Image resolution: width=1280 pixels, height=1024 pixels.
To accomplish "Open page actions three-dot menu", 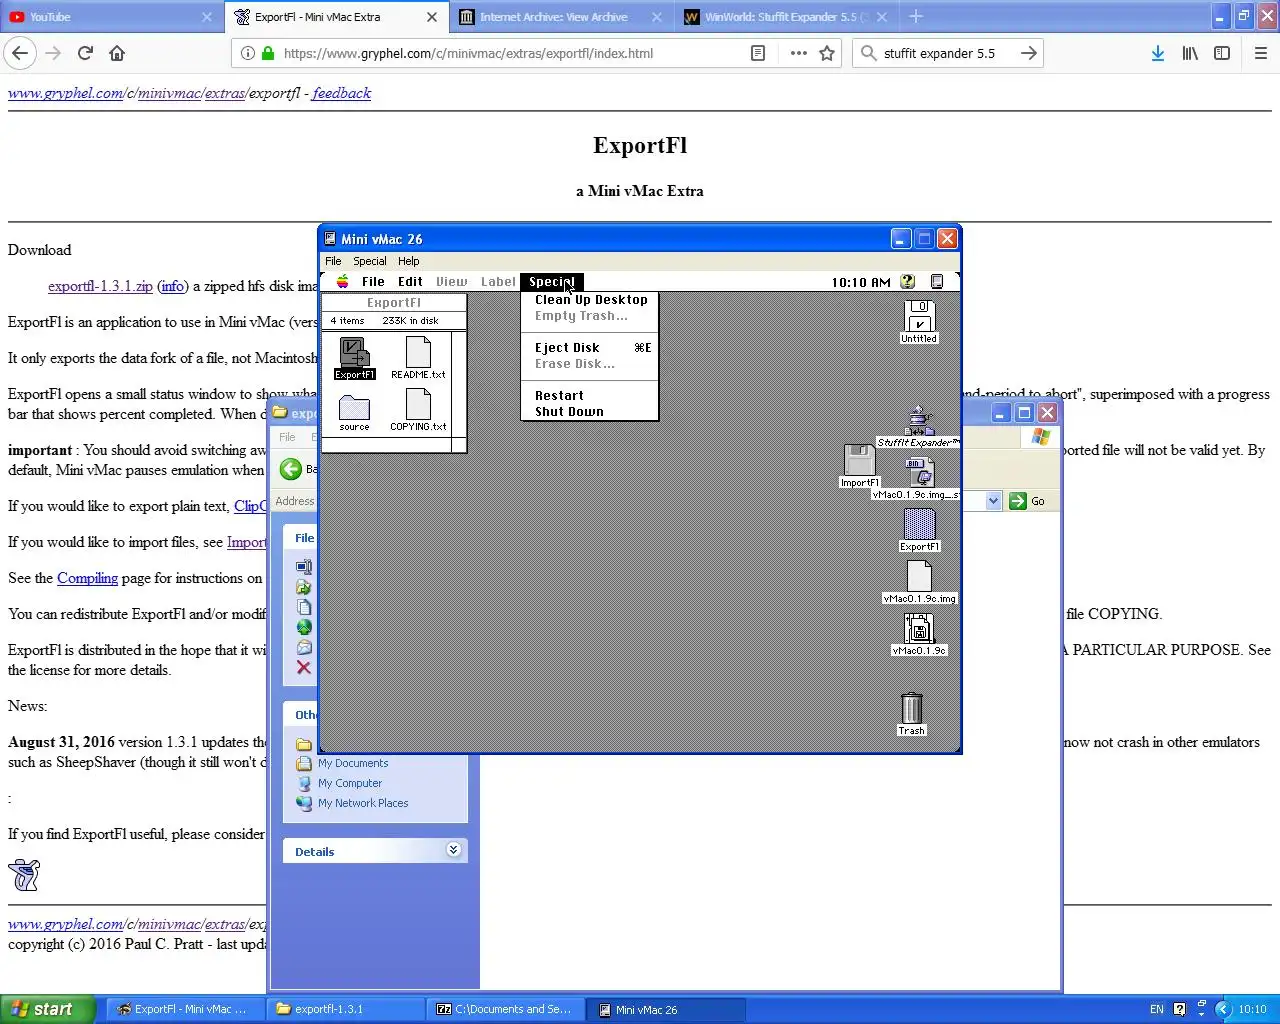I will tap(798, 53).
